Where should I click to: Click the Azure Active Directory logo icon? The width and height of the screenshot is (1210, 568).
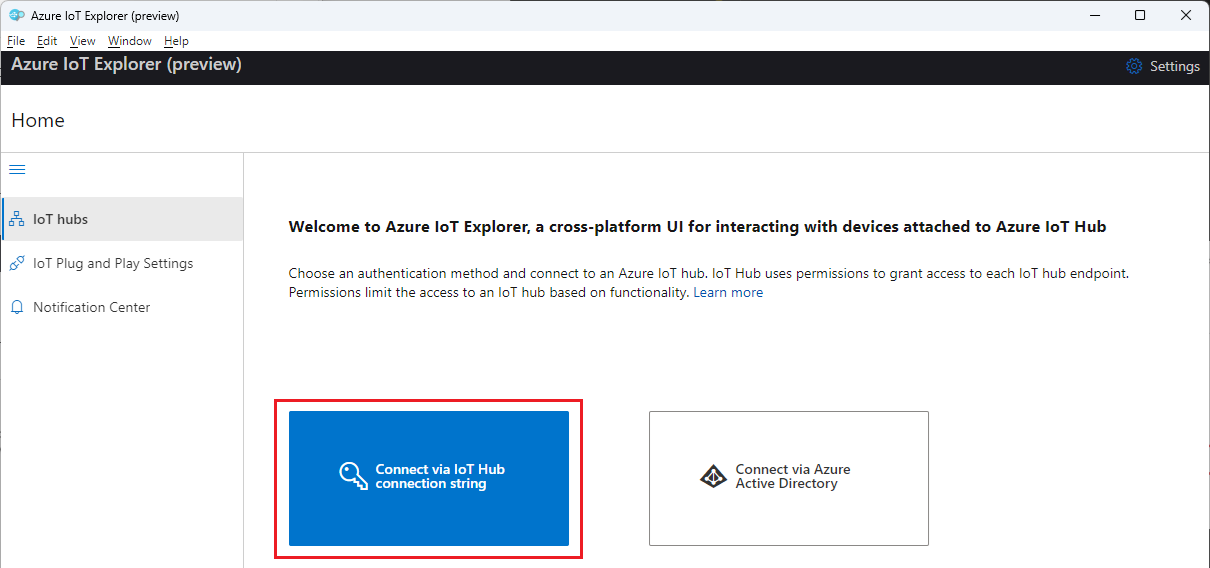click(713, 476)
